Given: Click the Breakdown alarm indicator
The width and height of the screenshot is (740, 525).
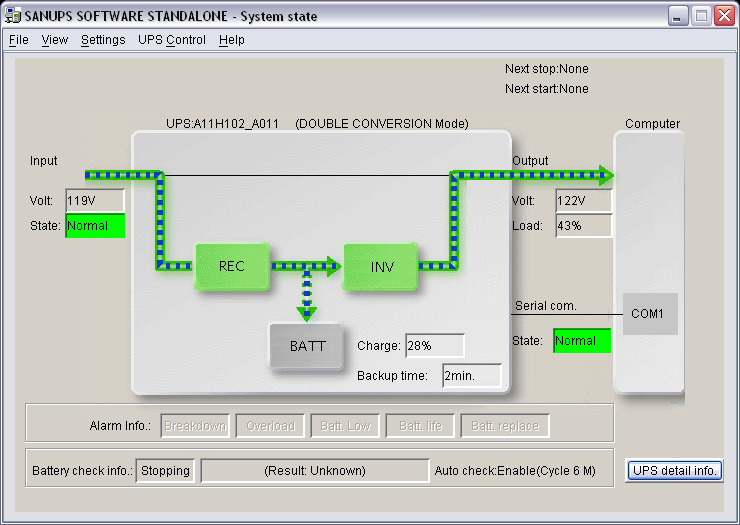Looking at the screenshot, I should (195, 426).
